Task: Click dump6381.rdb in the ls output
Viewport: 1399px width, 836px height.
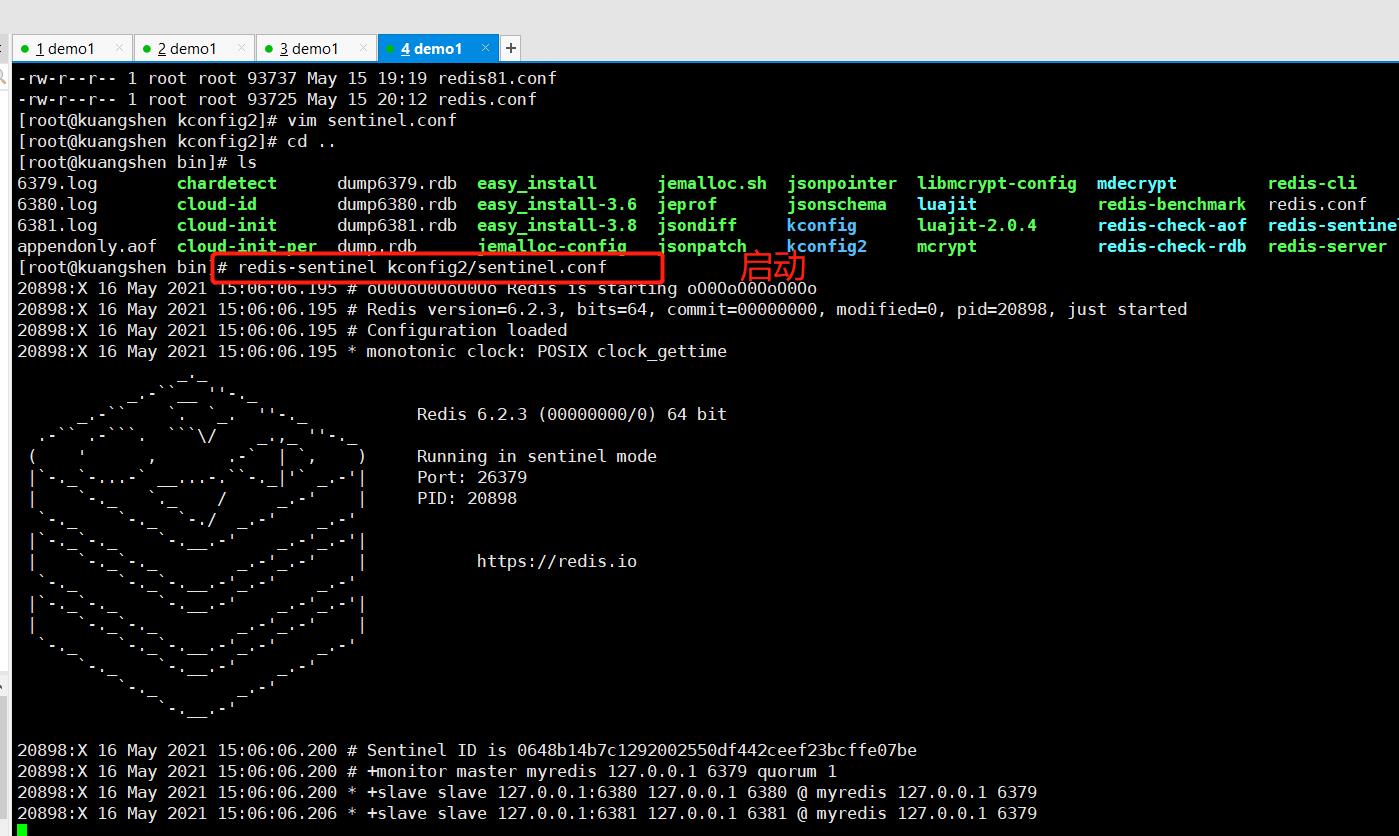Action: click(x=397, y=225)
